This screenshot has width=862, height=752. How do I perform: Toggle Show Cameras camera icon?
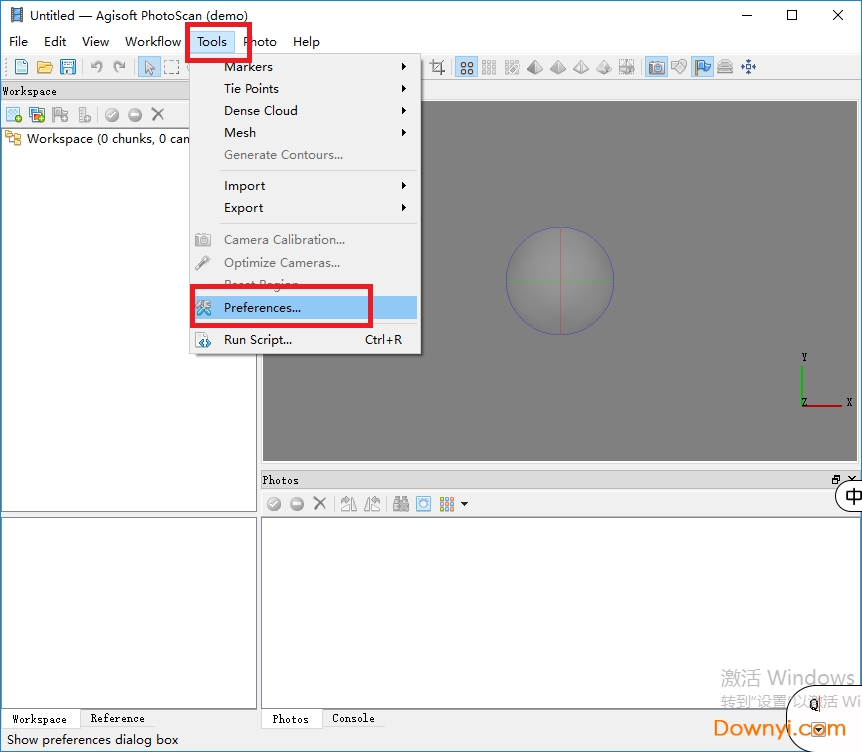tap(656, 67)
